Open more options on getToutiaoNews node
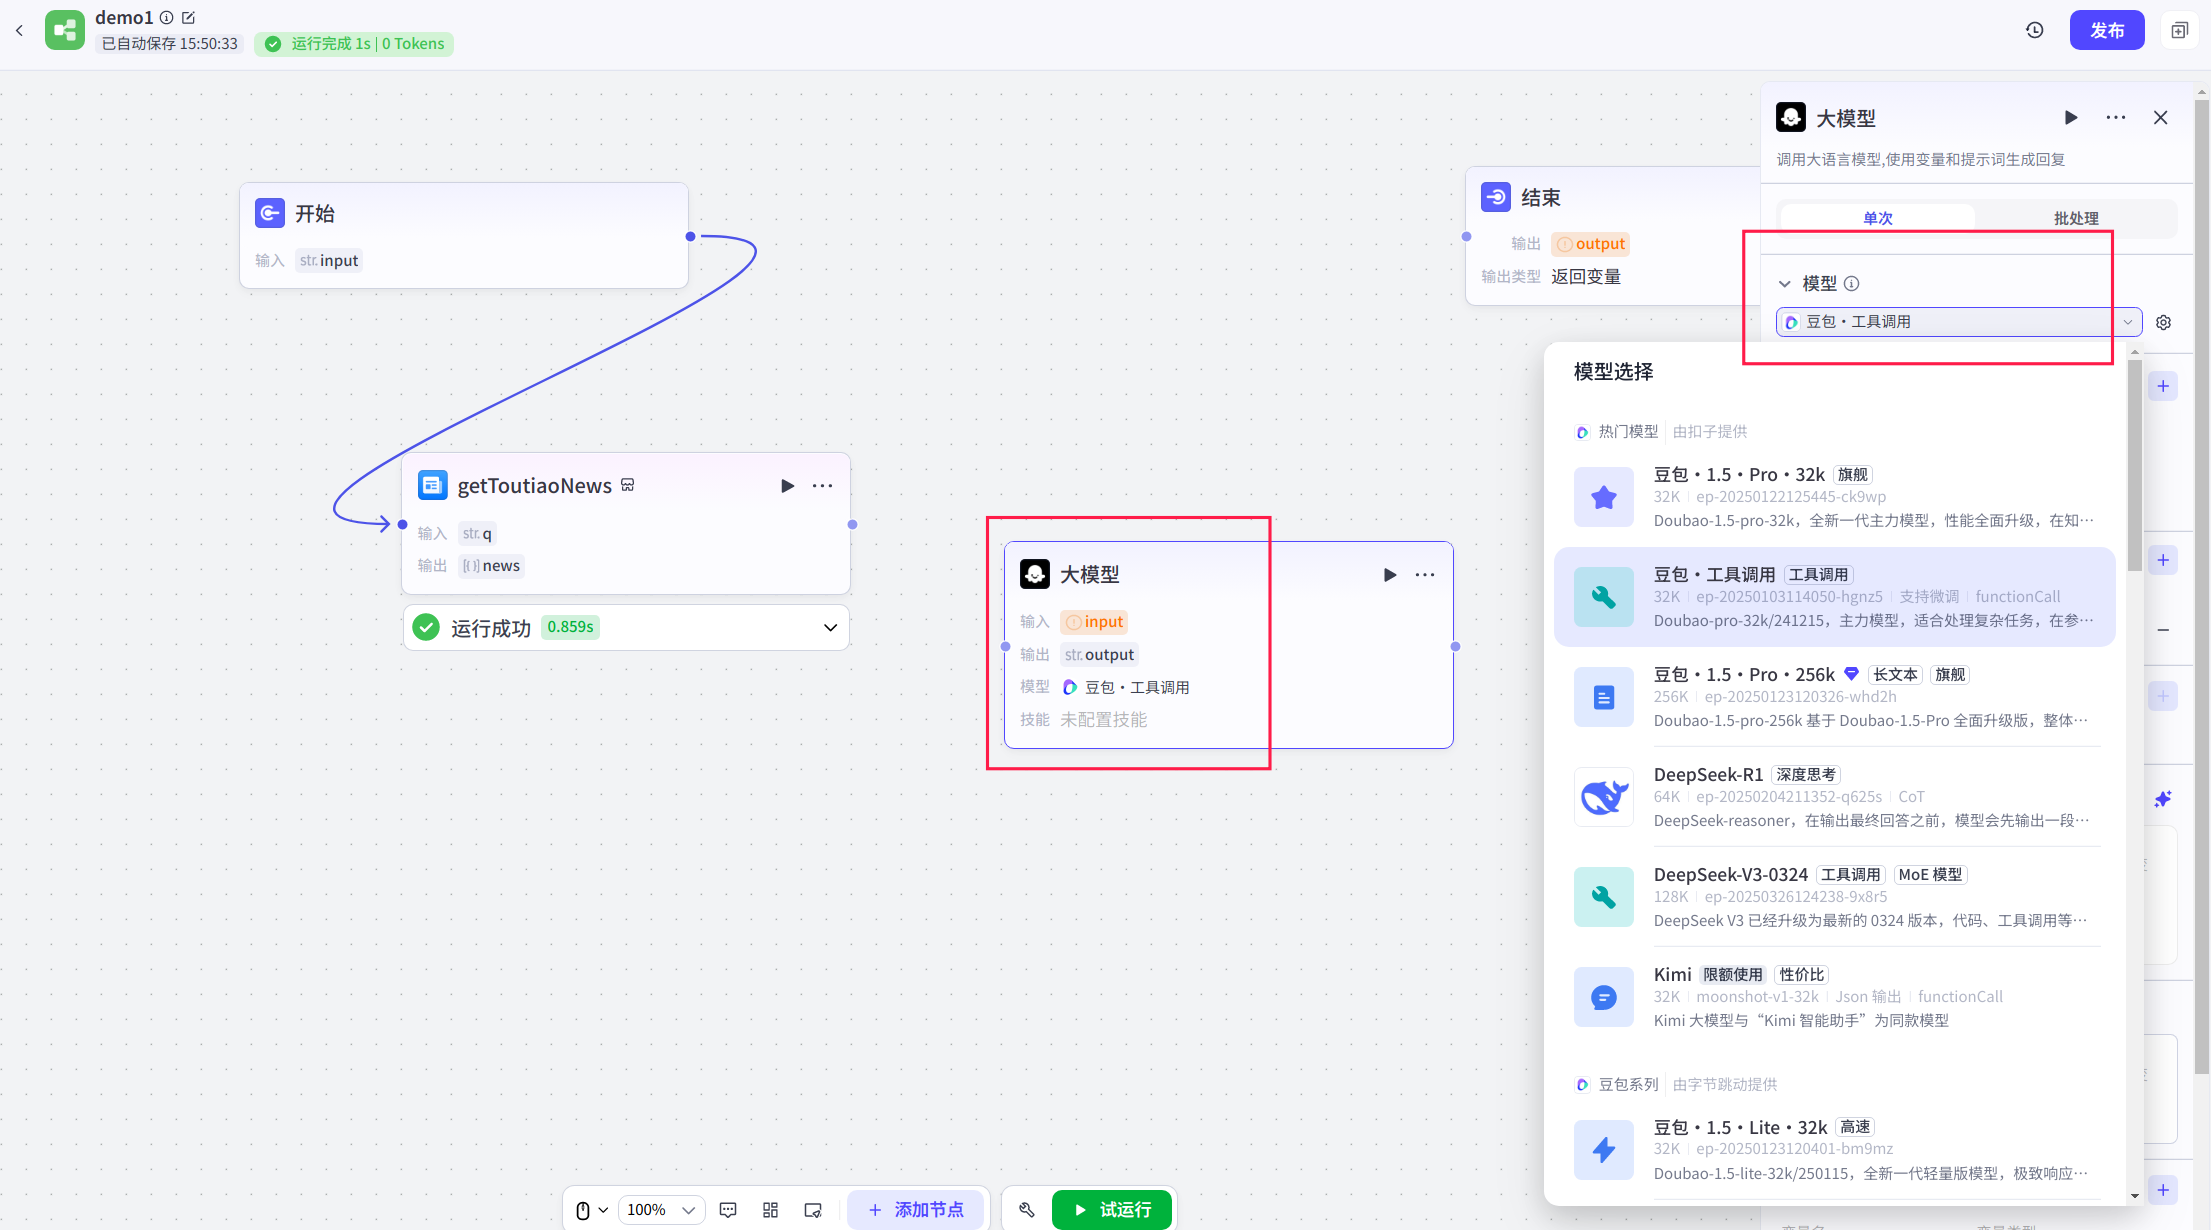Screen dimensions: 2211x1230 pos(822,486)
